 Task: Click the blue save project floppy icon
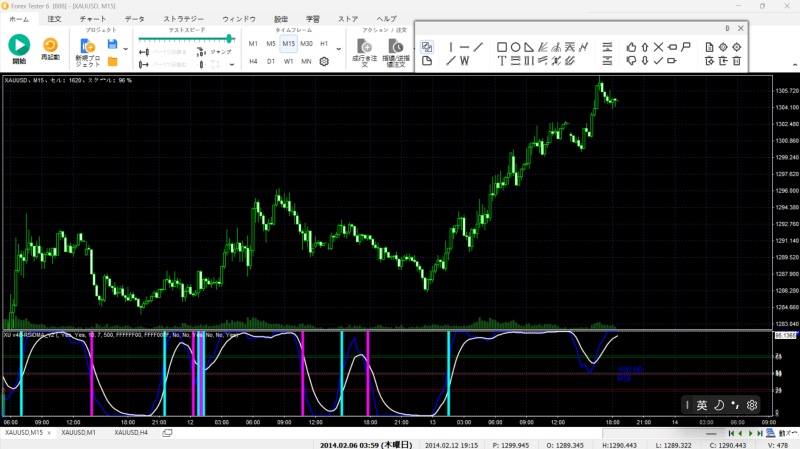tap(113, 45)
